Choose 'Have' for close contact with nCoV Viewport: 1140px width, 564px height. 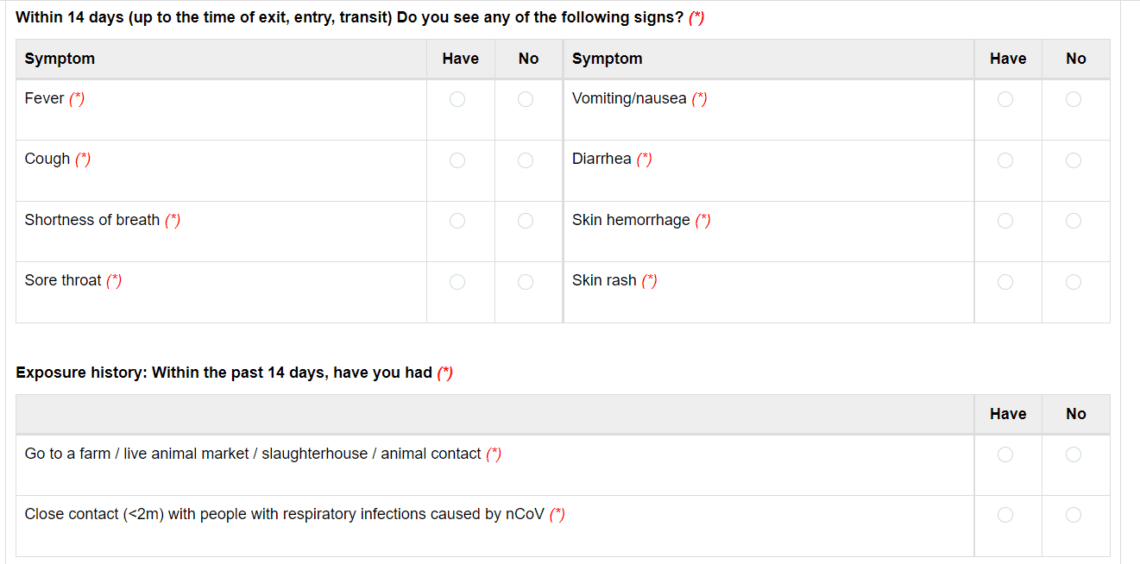pyautogui.click(x=1005, y=515)
